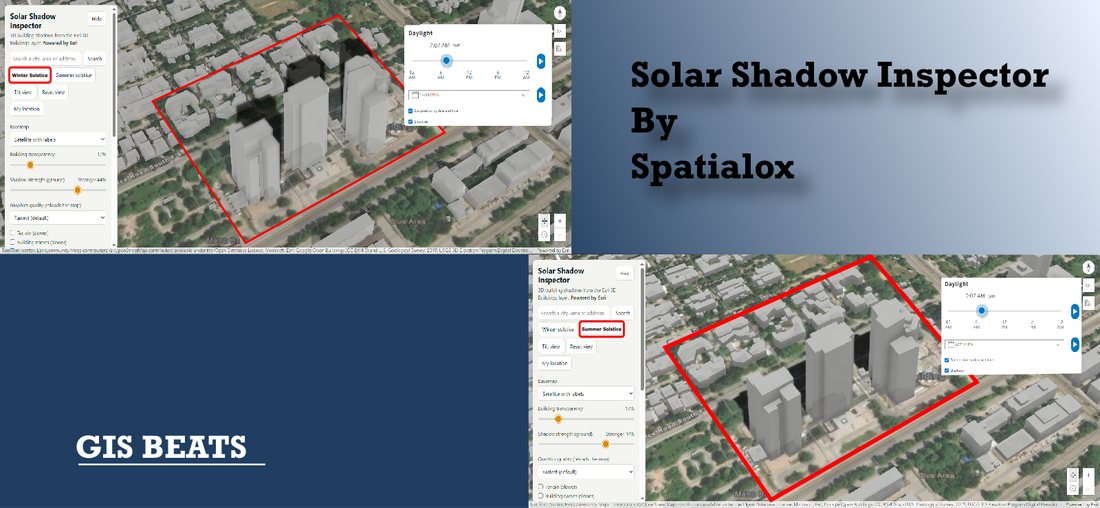This screenshot has height=508, width=1100.
Task: Collapse the Daylight widget in upper map
Action: point(560,31)
